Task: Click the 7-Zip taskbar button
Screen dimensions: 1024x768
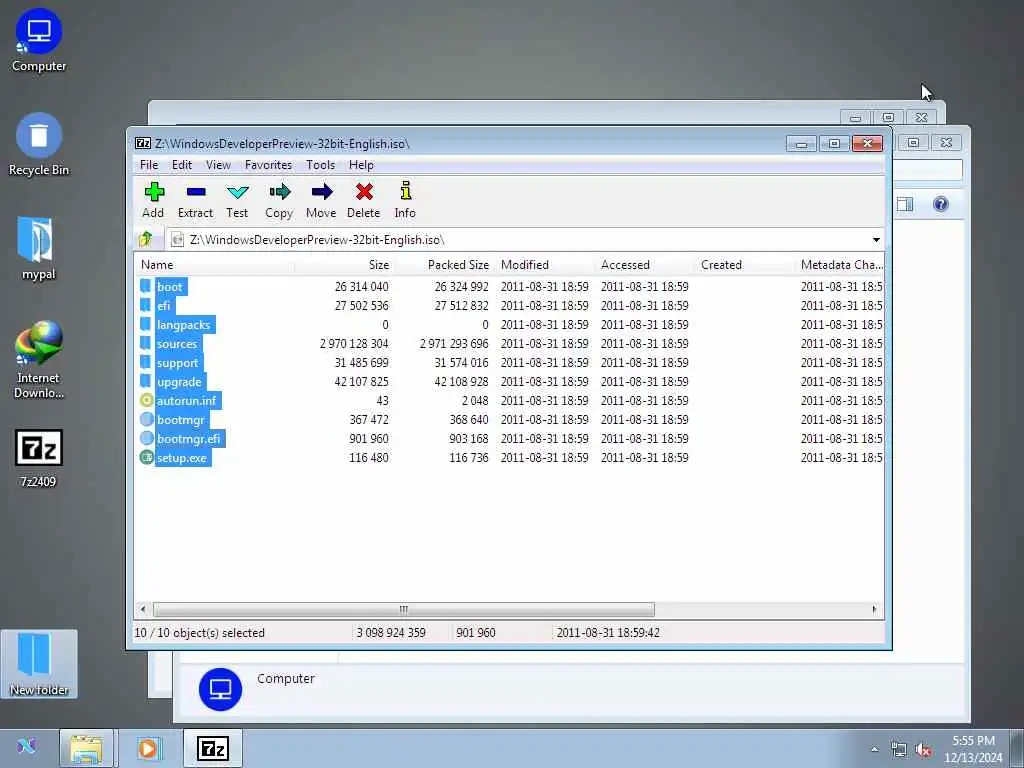Action: click(213, 748)
